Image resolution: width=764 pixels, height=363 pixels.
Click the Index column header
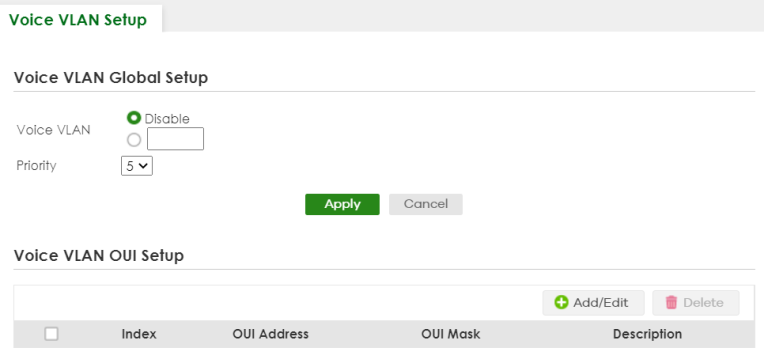point(139,334)
